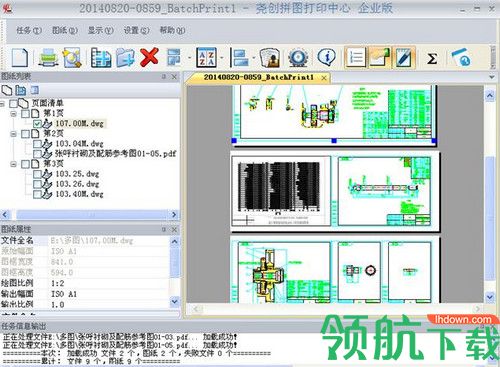Open dropdown arrow beside auto layout icon

[x=189, y=58]
